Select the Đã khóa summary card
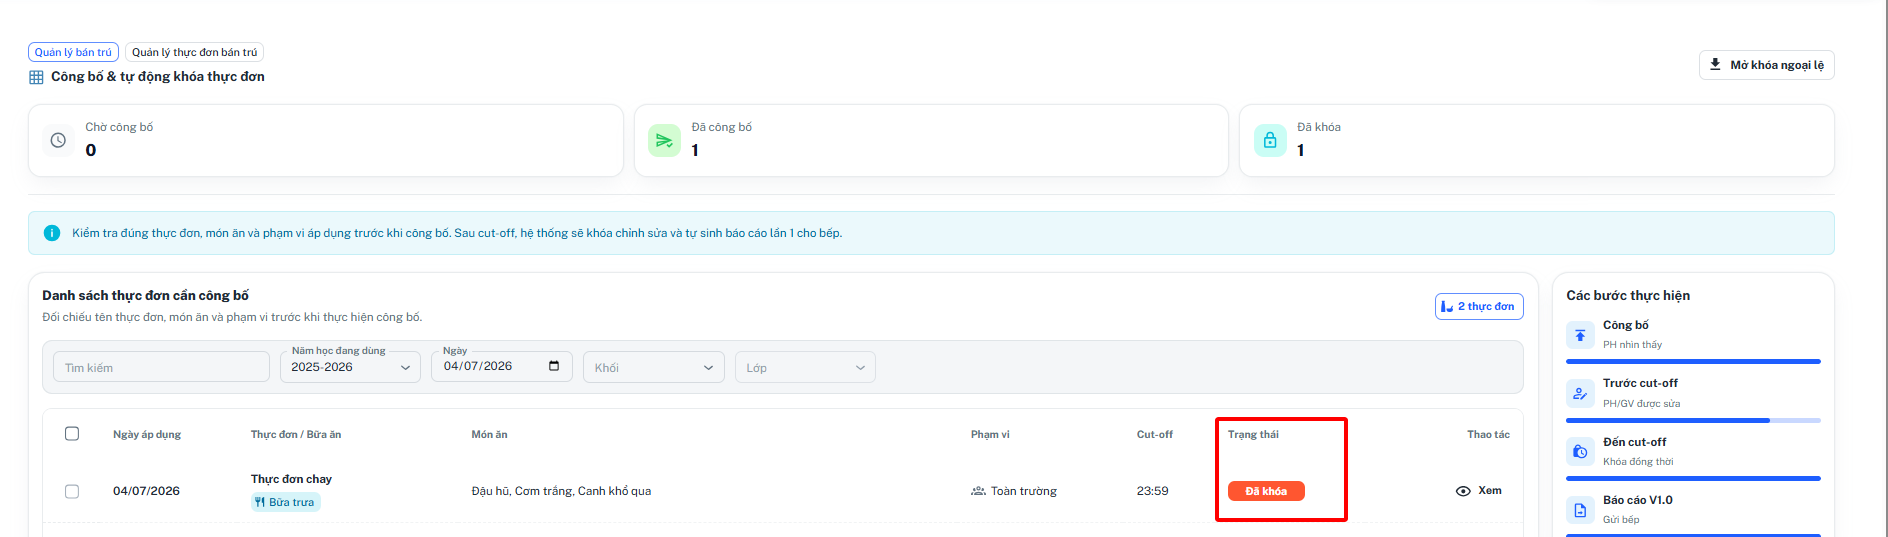 [1537, 141]
